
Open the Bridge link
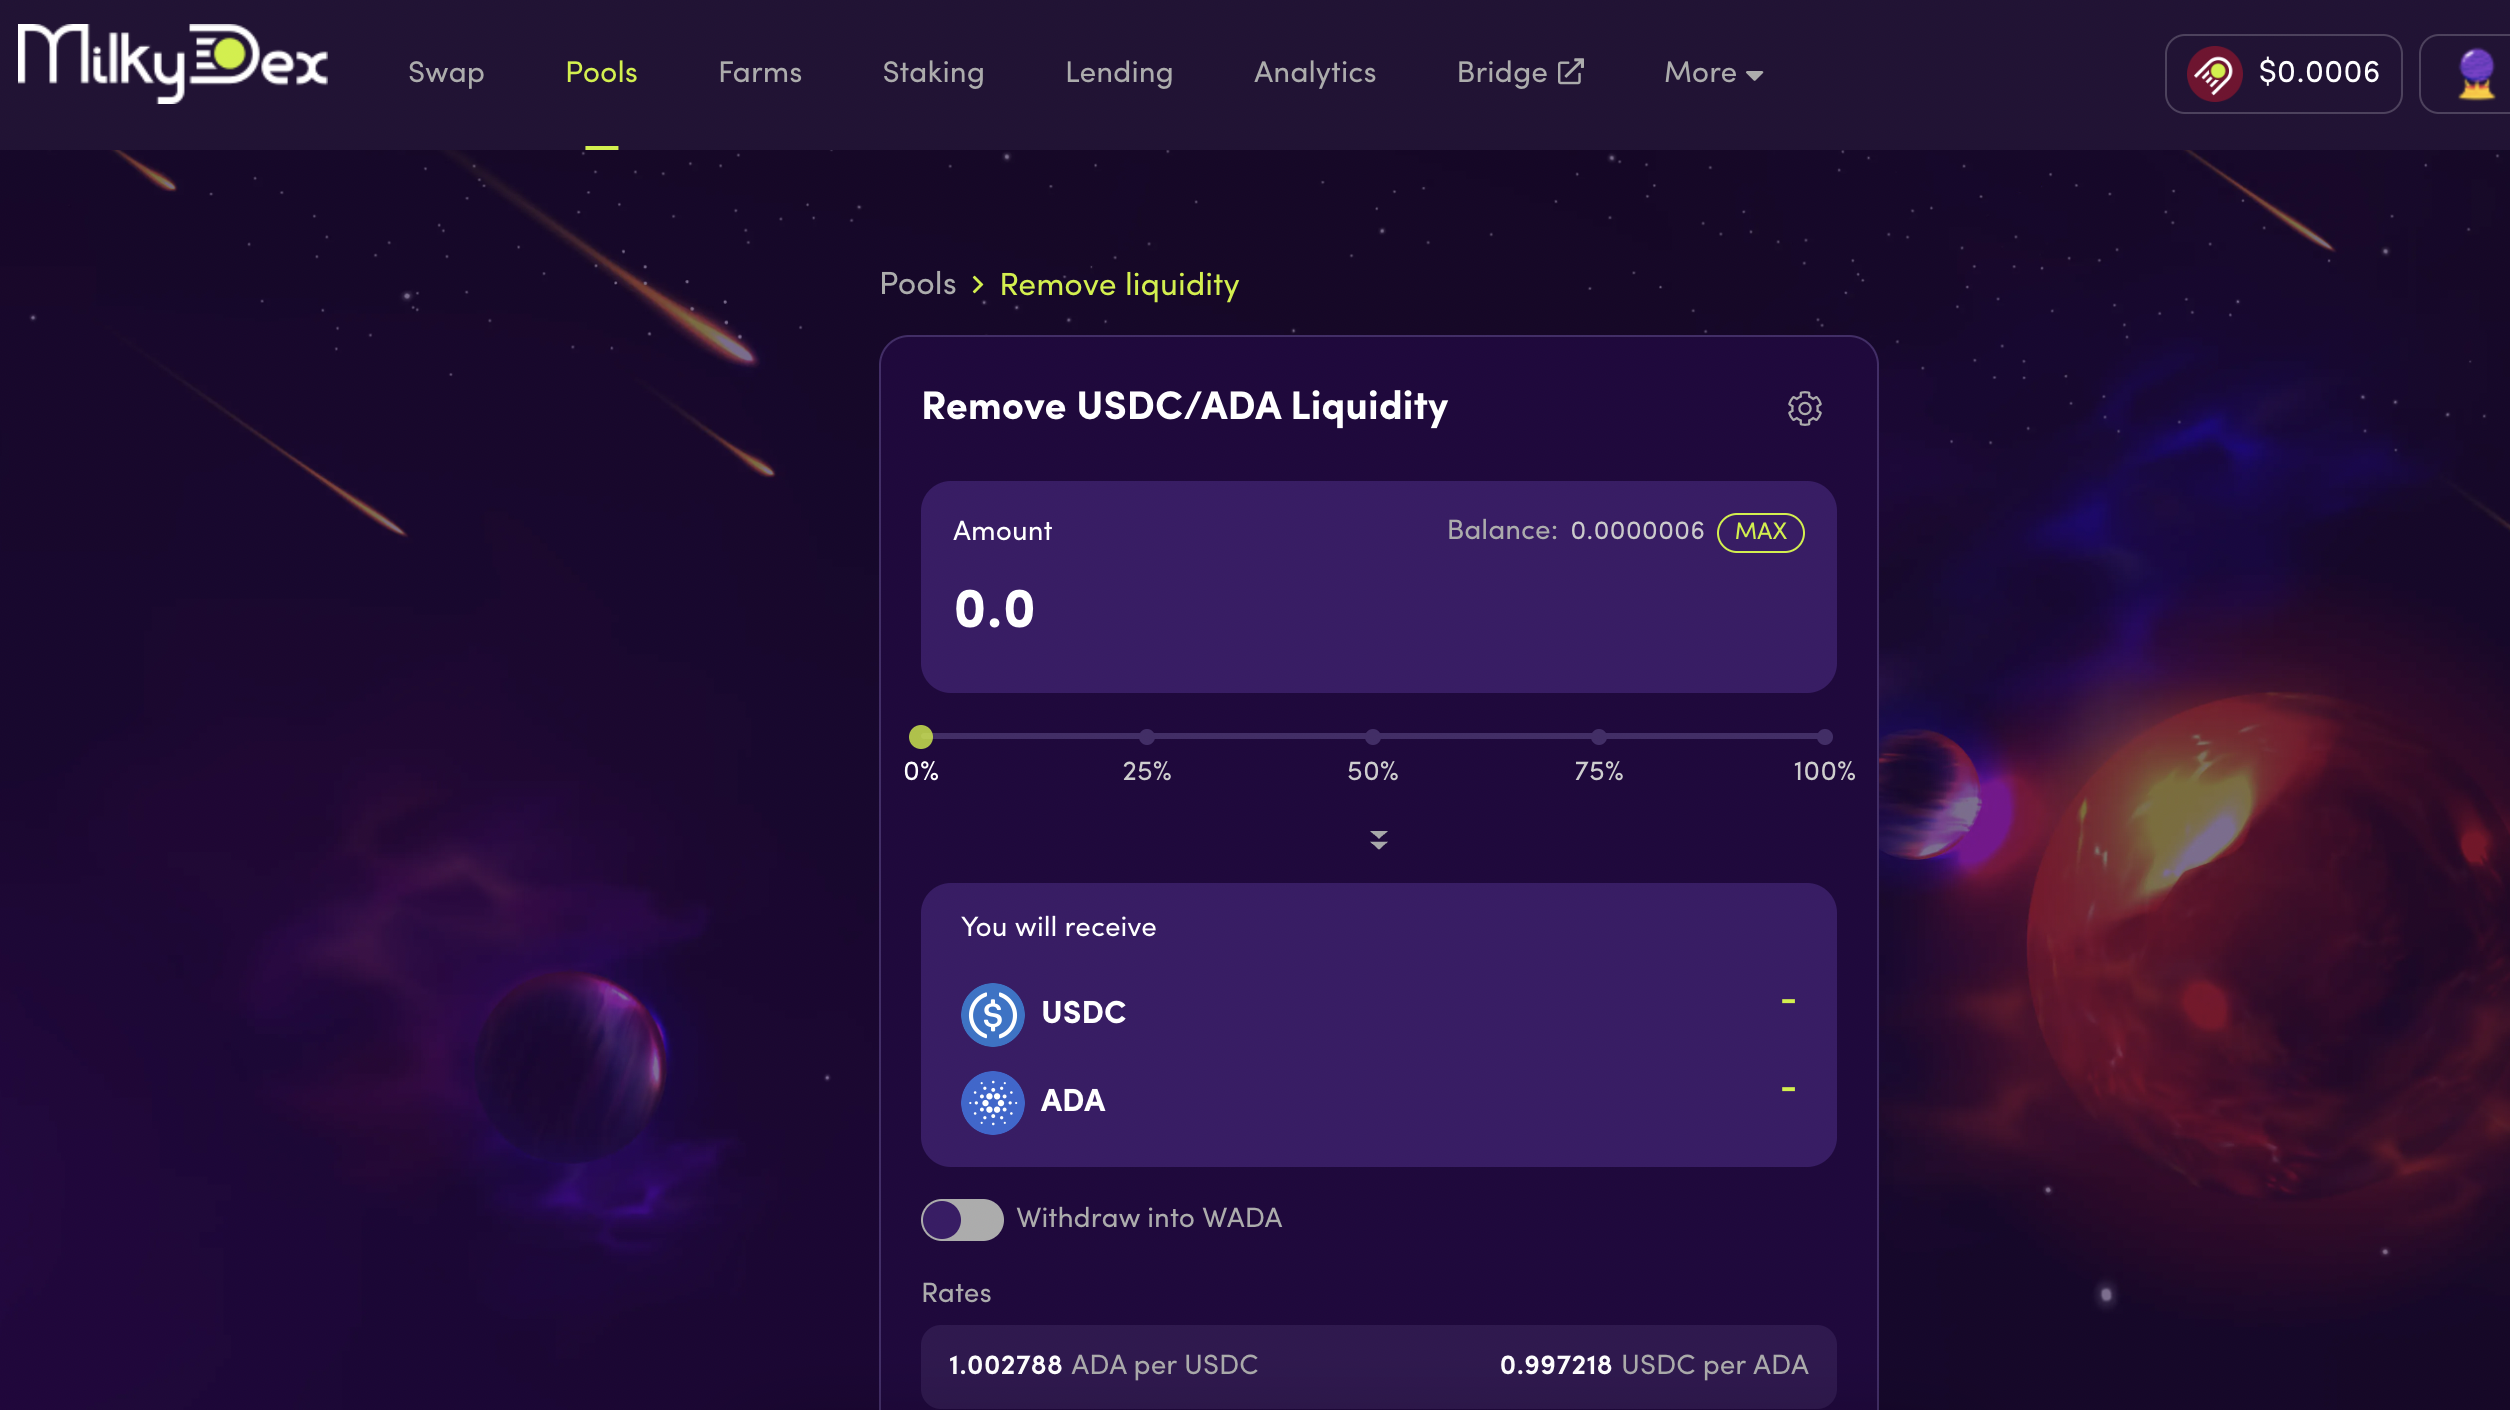1520,72
